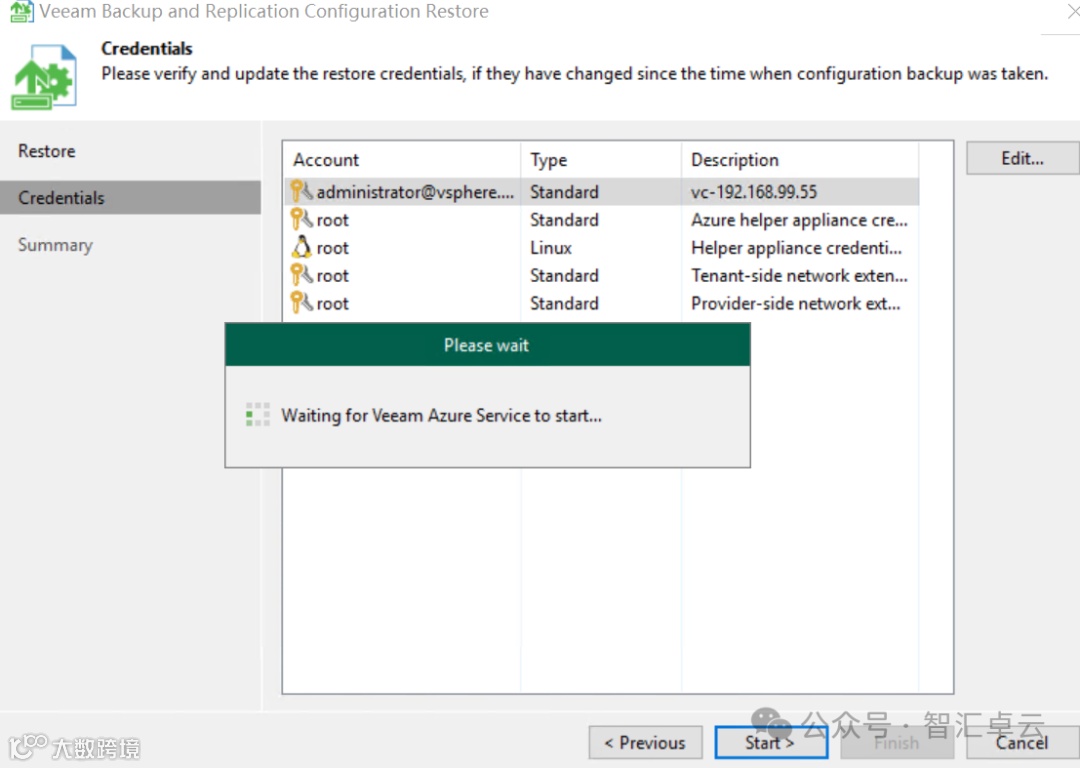
Task: Click Standard type in the administrator row
Action: (564, 191)
